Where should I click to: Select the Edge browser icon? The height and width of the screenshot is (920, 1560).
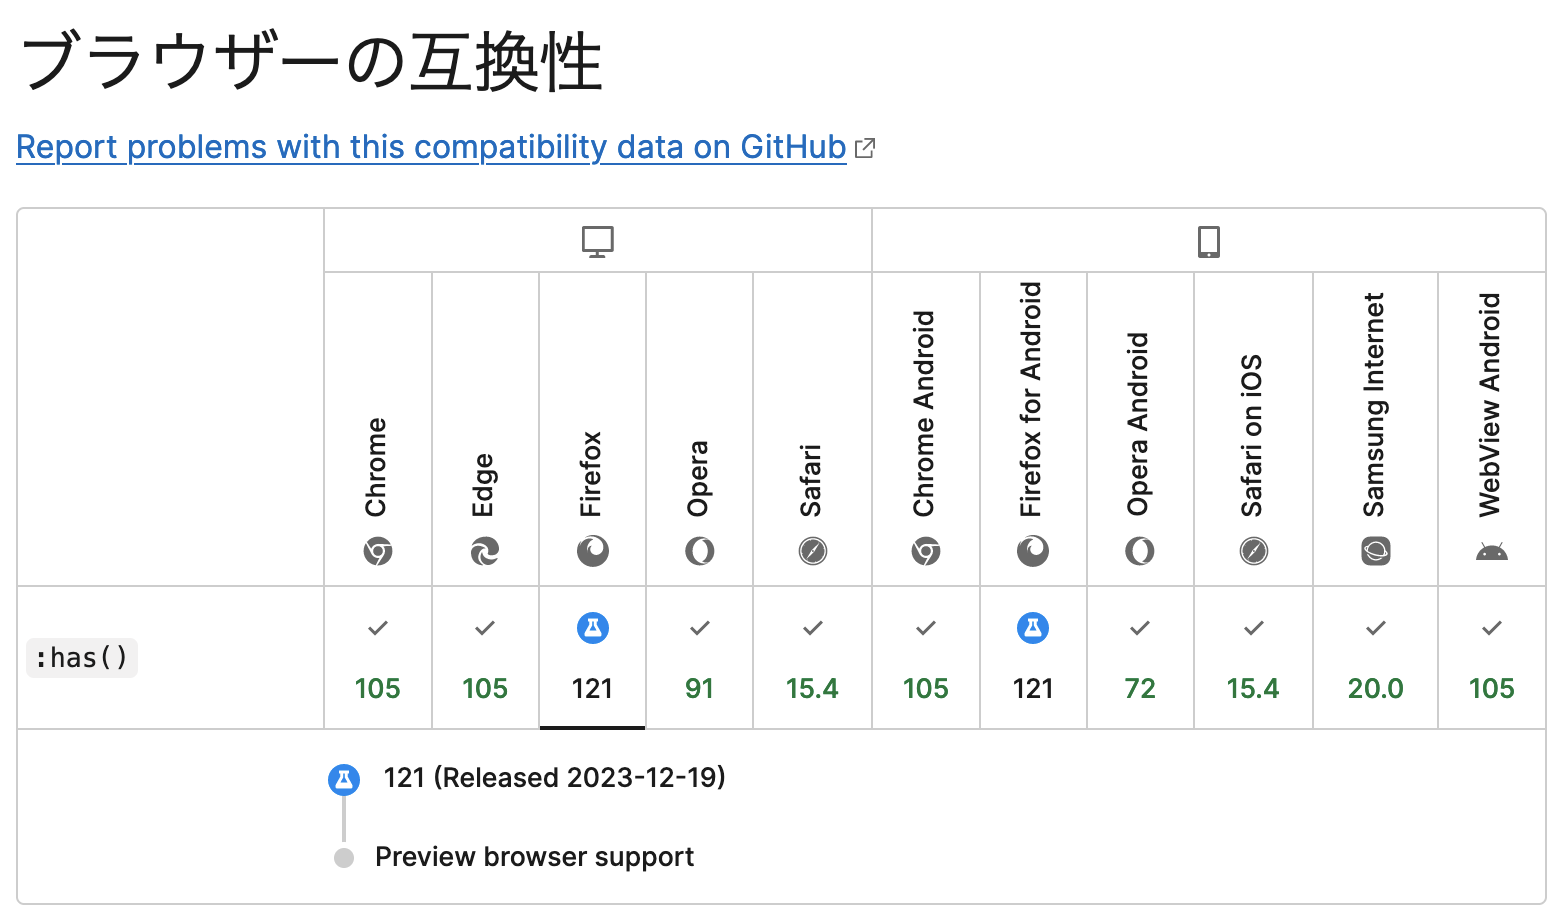[x=484, y=551]
